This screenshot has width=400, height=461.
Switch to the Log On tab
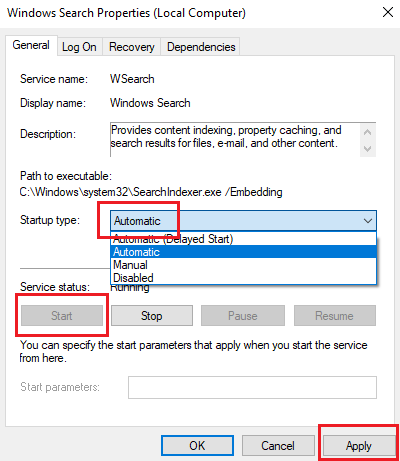click(79, 47)
